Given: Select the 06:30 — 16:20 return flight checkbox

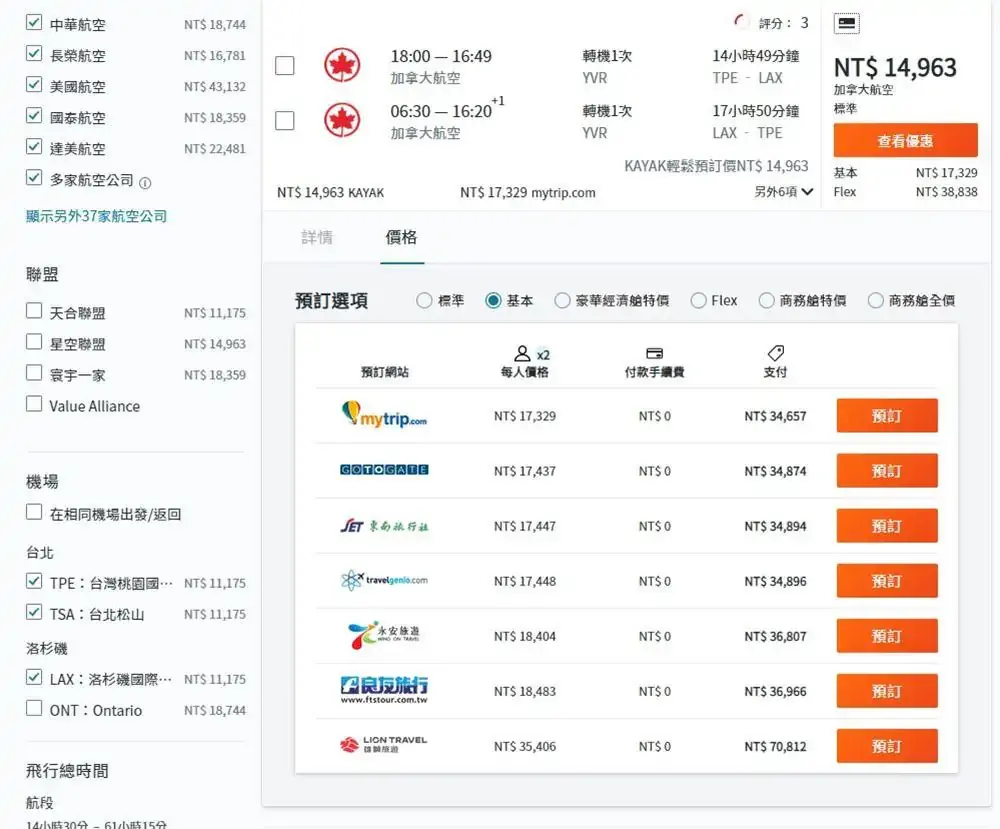Looking at the screenshot, I should pyautogui.click(x=284, y=121).
